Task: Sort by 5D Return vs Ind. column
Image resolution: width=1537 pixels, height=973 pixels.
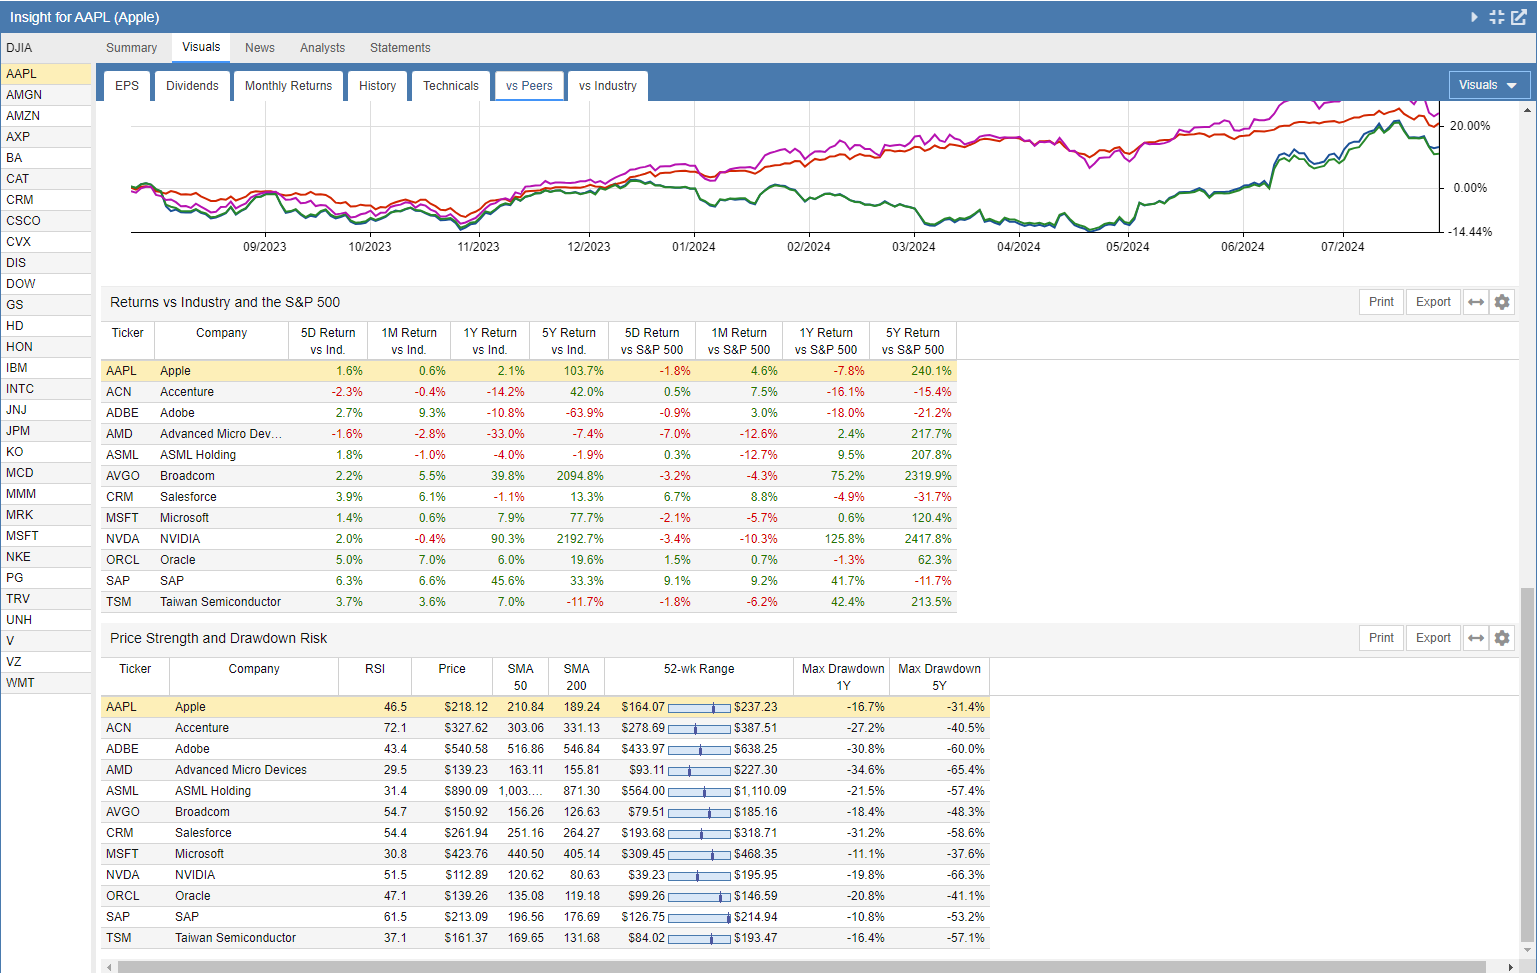Action: click(x=328, y=341)
